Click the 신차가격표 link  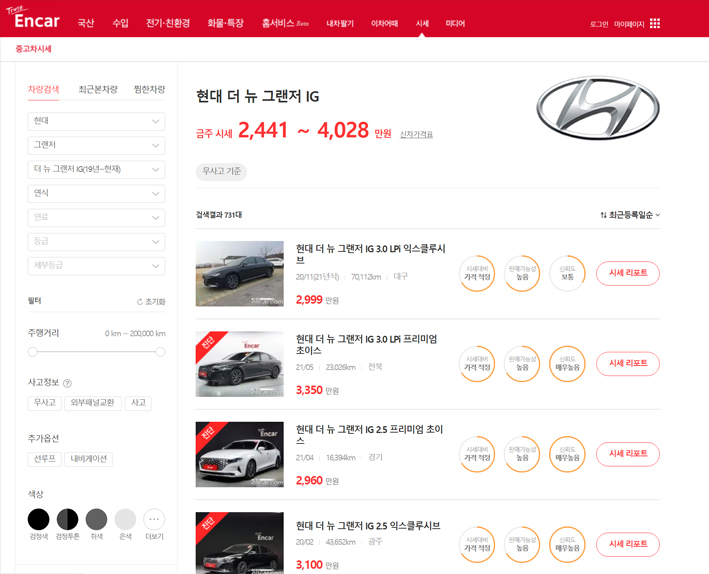[x=416, y=134]
